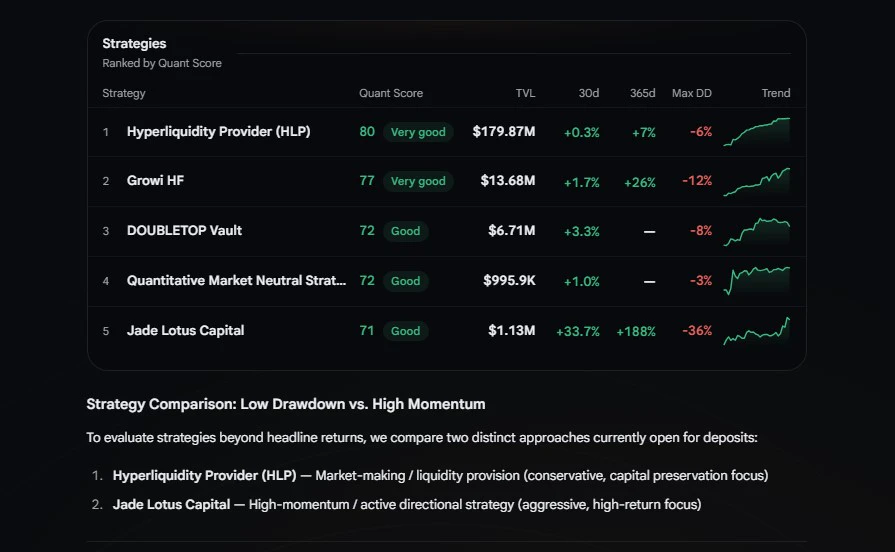This screenshot has width=895, height=552.
Task: Click DOUBLETOP Vault's Good badge
Action: click(405, 231)
